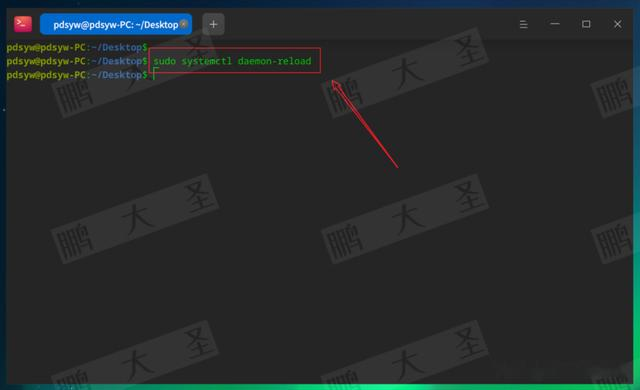Open a new terminal tab with plus button
Image resolution: width=640 pixels, height=390 pixels.
pyautogui.click(x=213, y=24)
